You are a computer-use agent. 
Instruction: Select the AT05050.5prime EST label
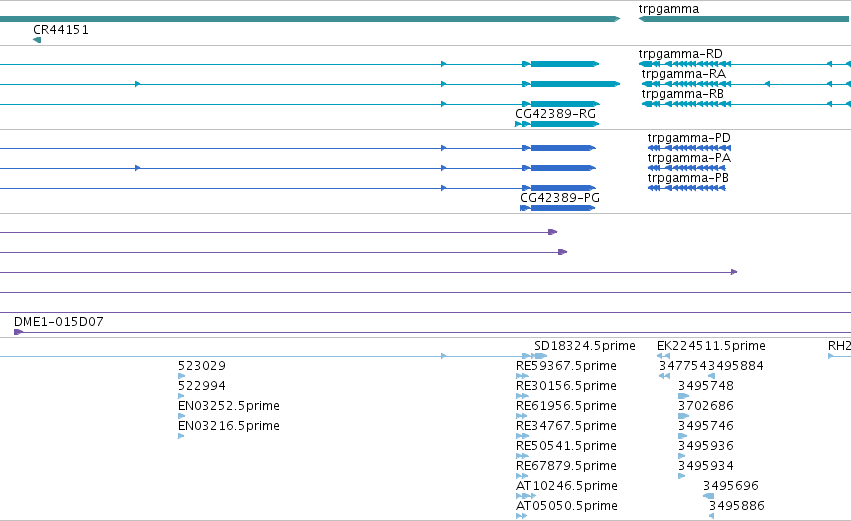567,506
